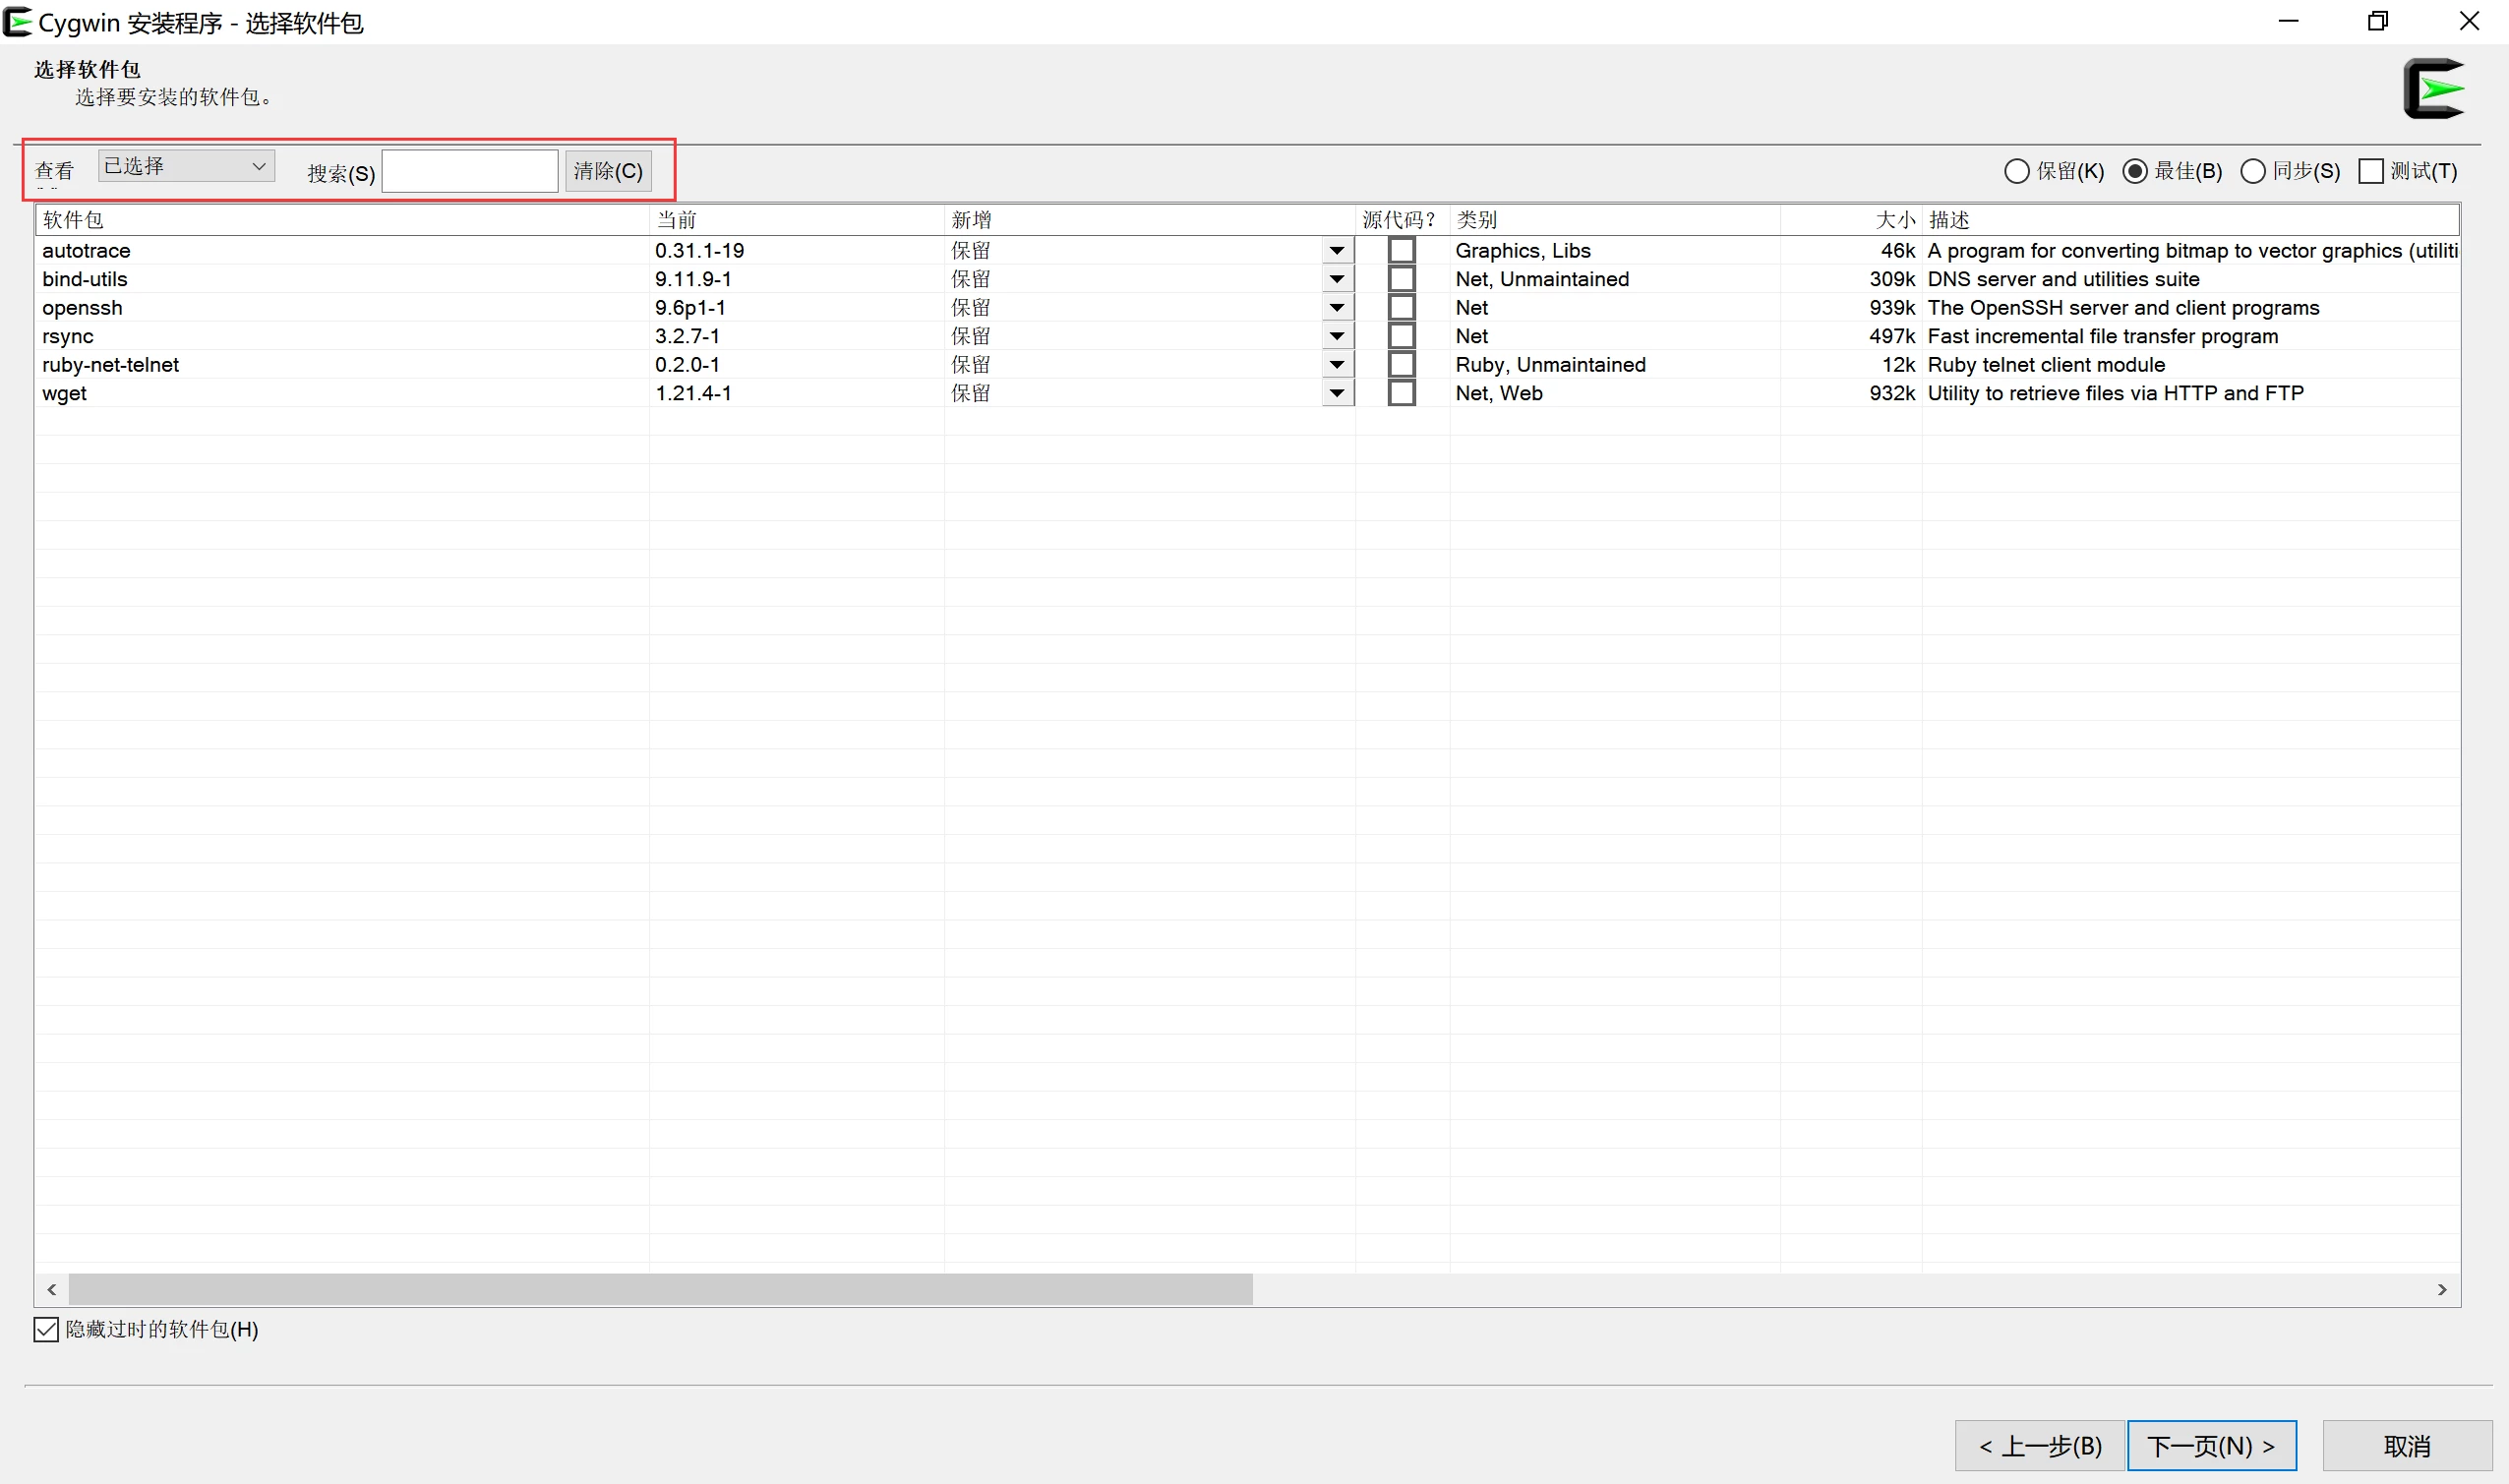Viewport: 2509px width, 1484px height.
Task: Click the 下一页(N) button
Action: point(2211,1445)
